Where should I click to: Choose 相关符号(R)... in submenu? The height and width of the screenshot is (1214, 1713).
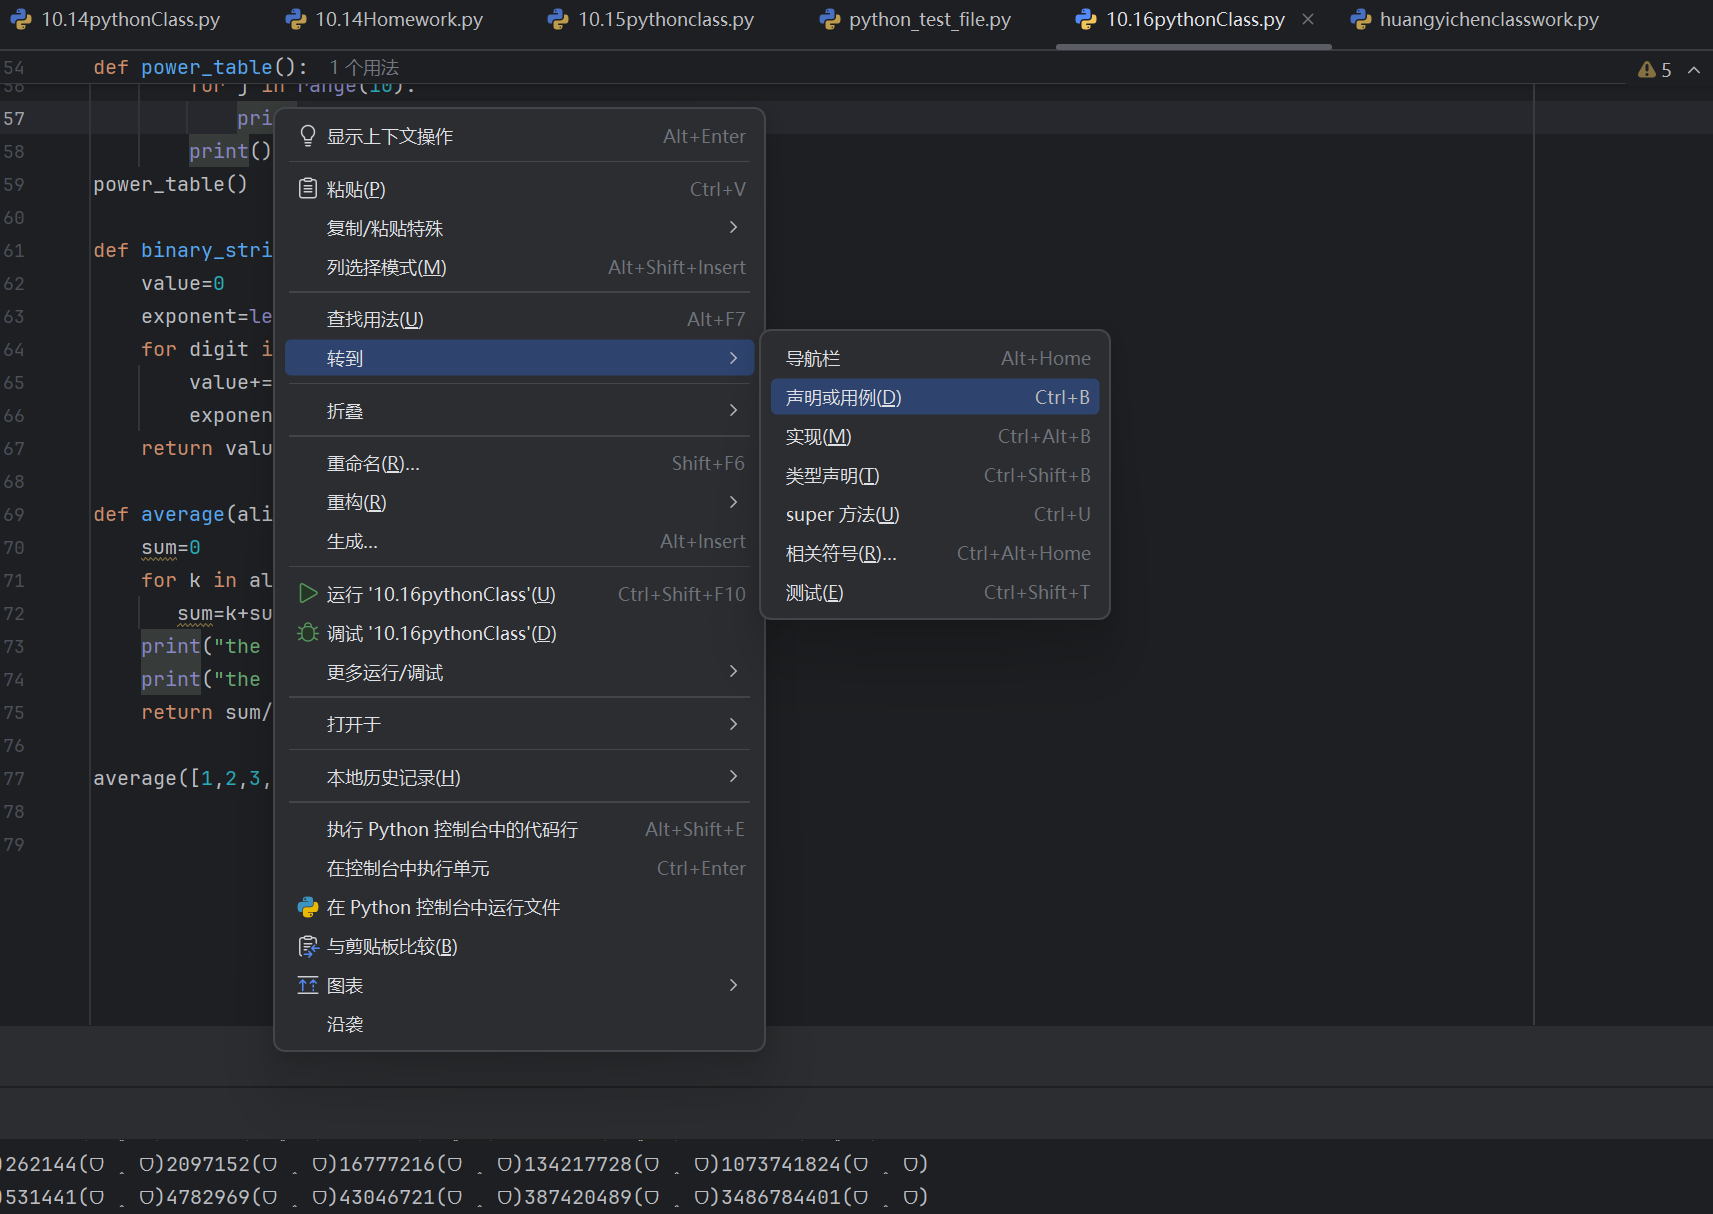point(935,553)
